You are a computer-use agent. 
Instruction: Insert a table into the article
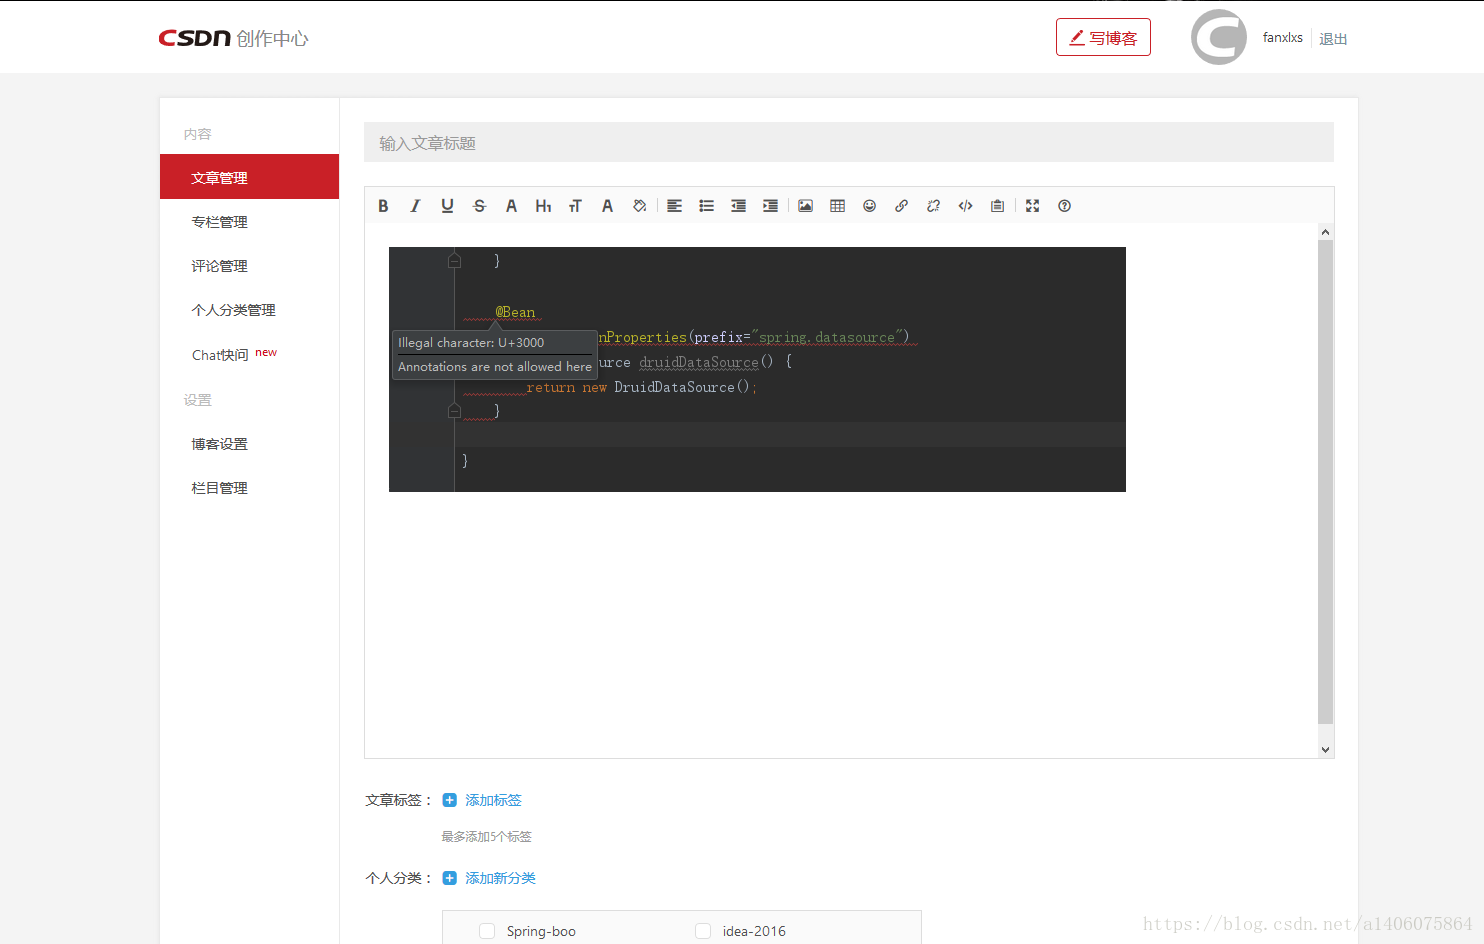pyautogui.click(x=838, y=206)
